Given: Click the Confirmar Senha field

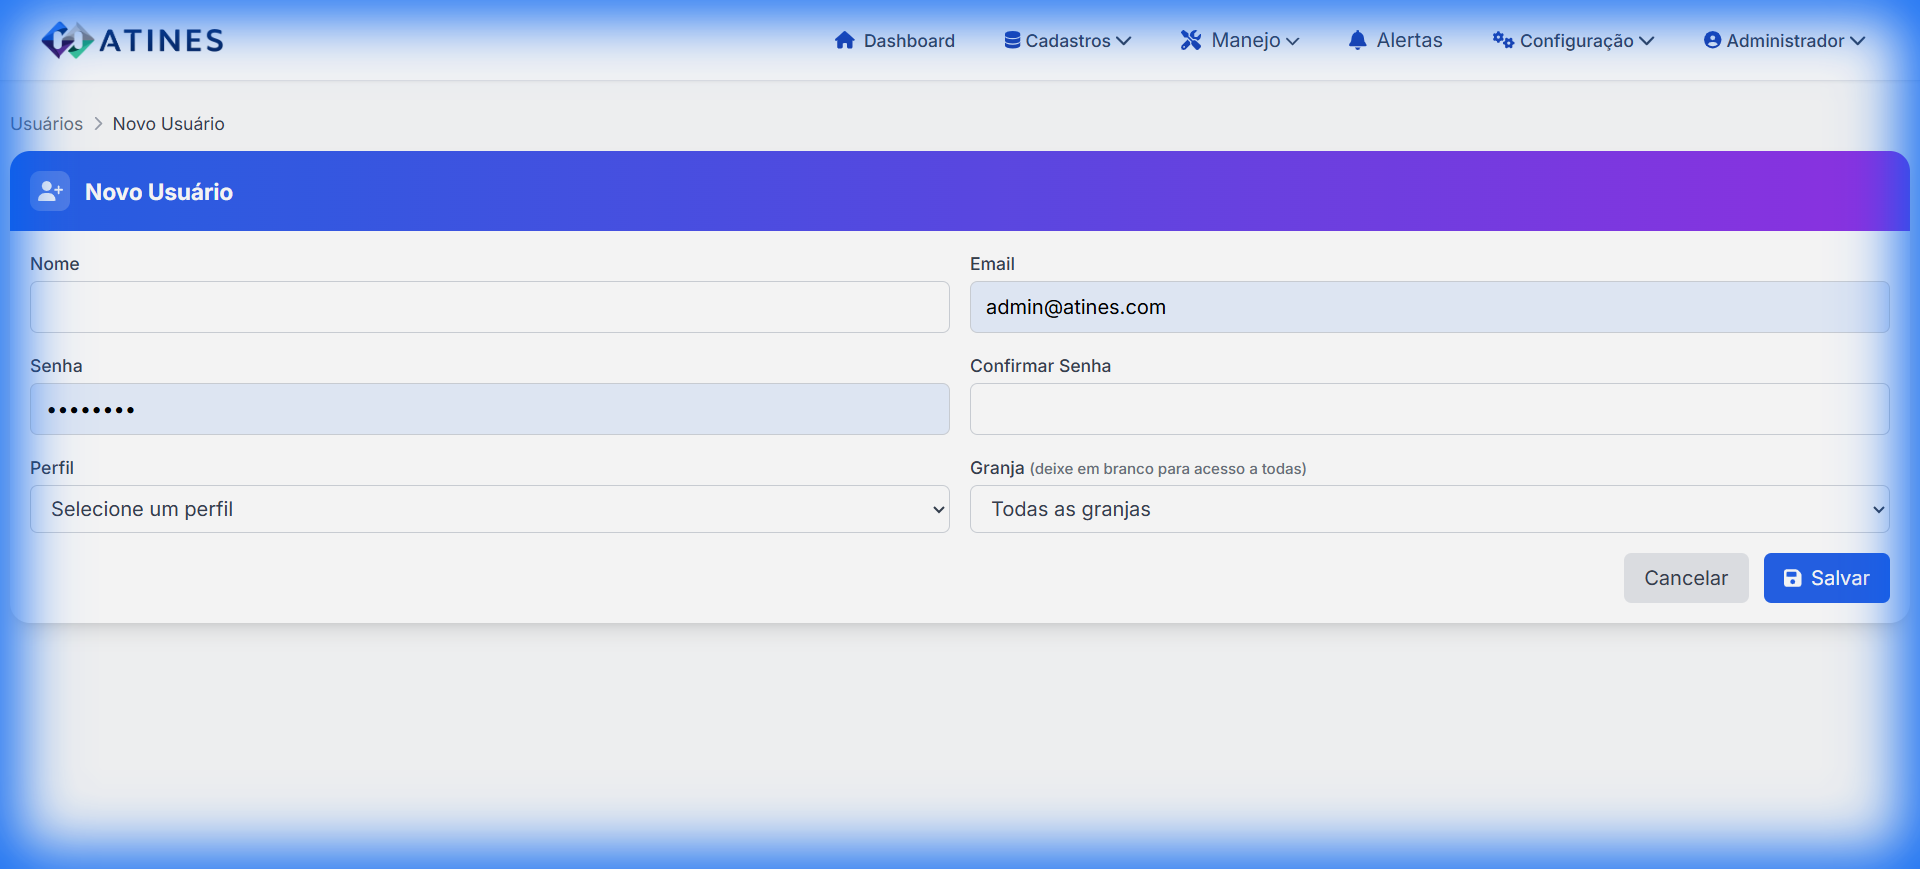Looking at the screenshot, I should 1429,409.
